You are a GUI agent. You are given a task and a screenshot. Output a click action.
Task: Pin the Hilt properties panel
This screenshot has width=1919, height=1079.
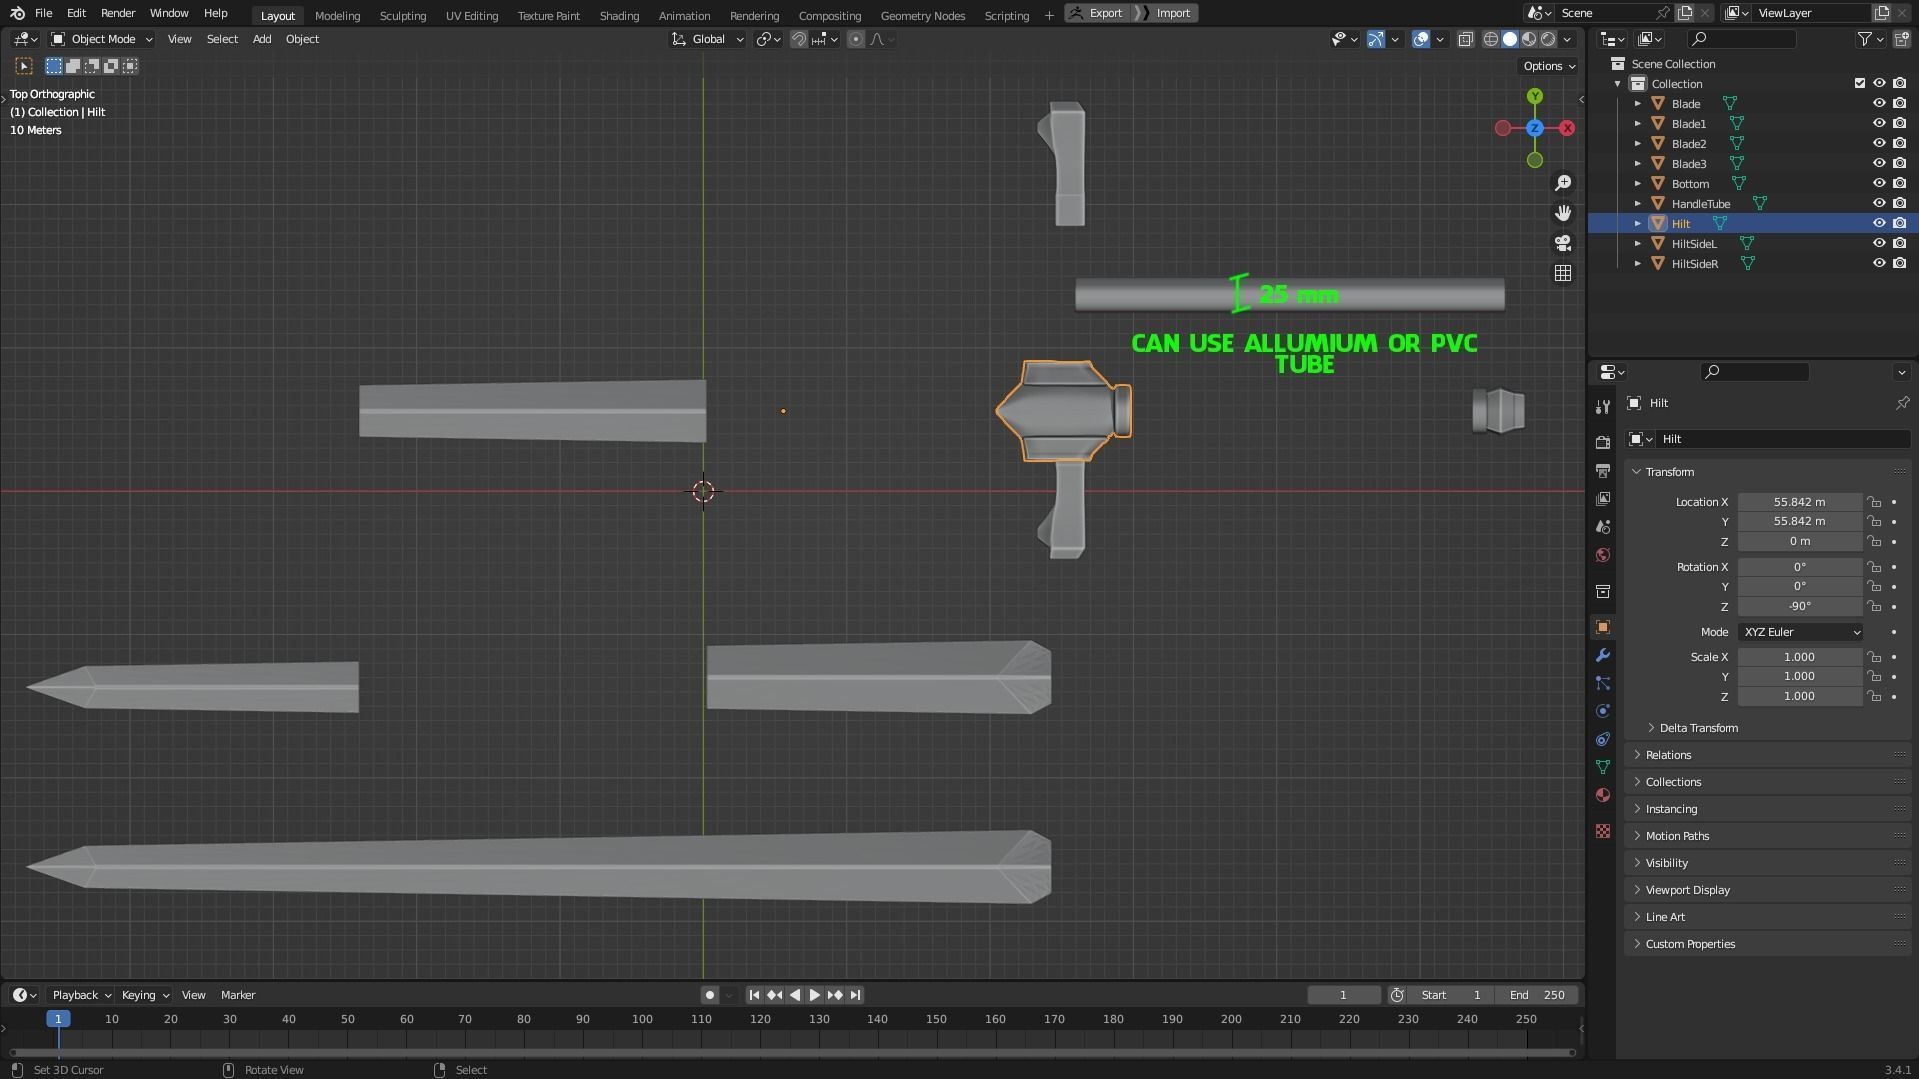(x=1902, y=403)
